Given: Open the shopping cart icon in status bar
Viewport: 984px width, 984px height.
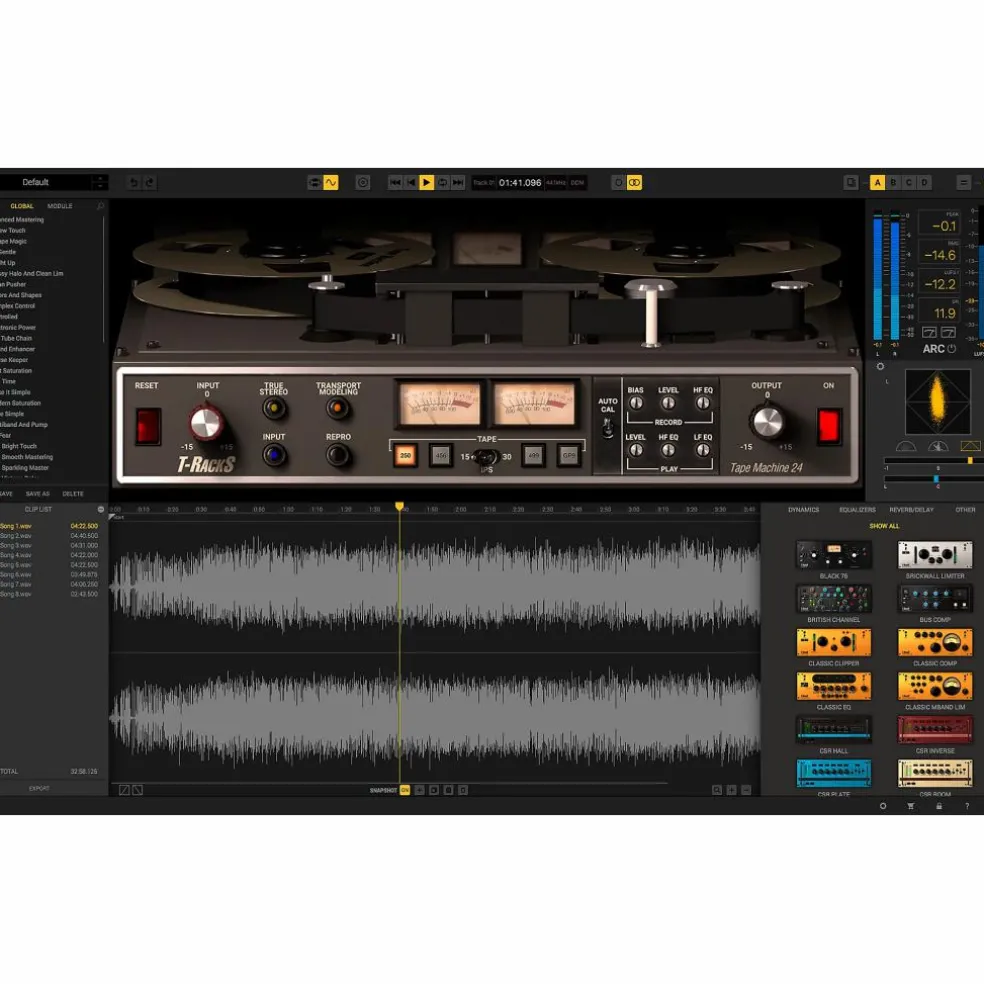Looking at the screenshot, I should 911,806.
